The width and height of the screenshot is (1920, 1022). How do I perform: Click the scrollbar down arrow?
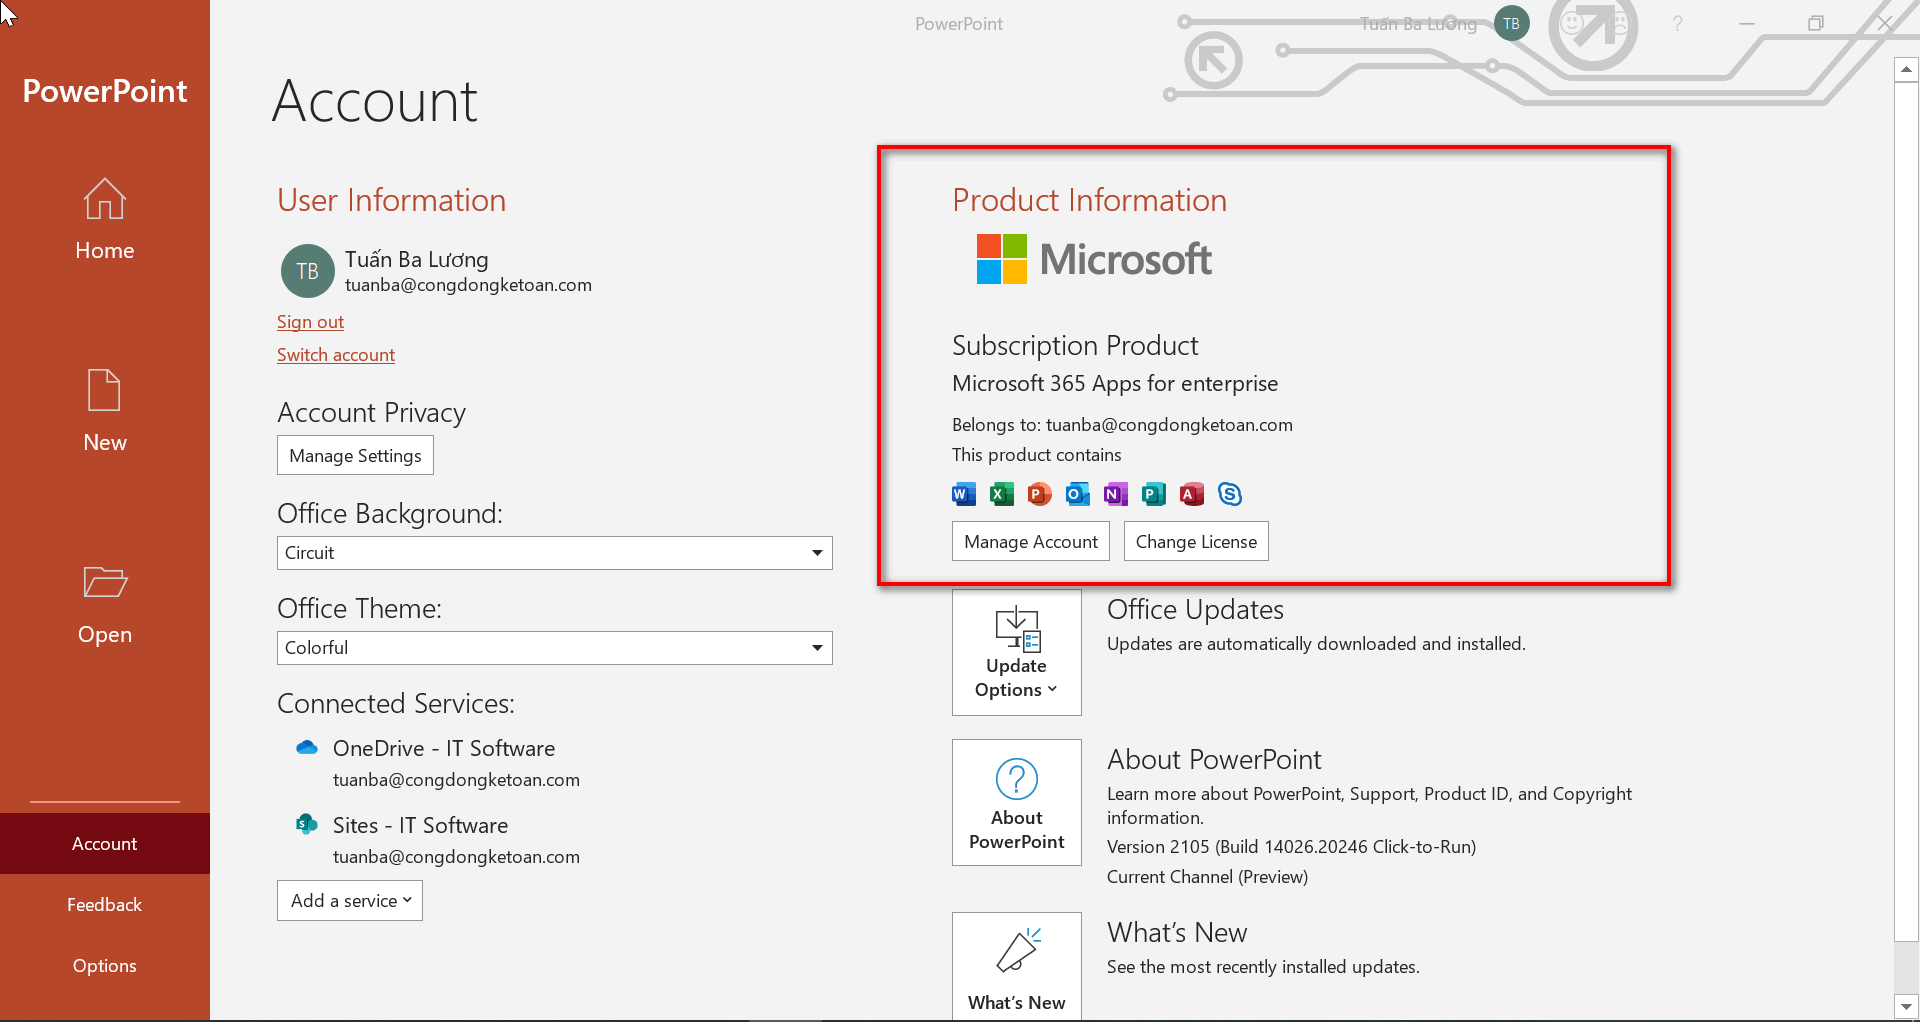(1906, 1006)
